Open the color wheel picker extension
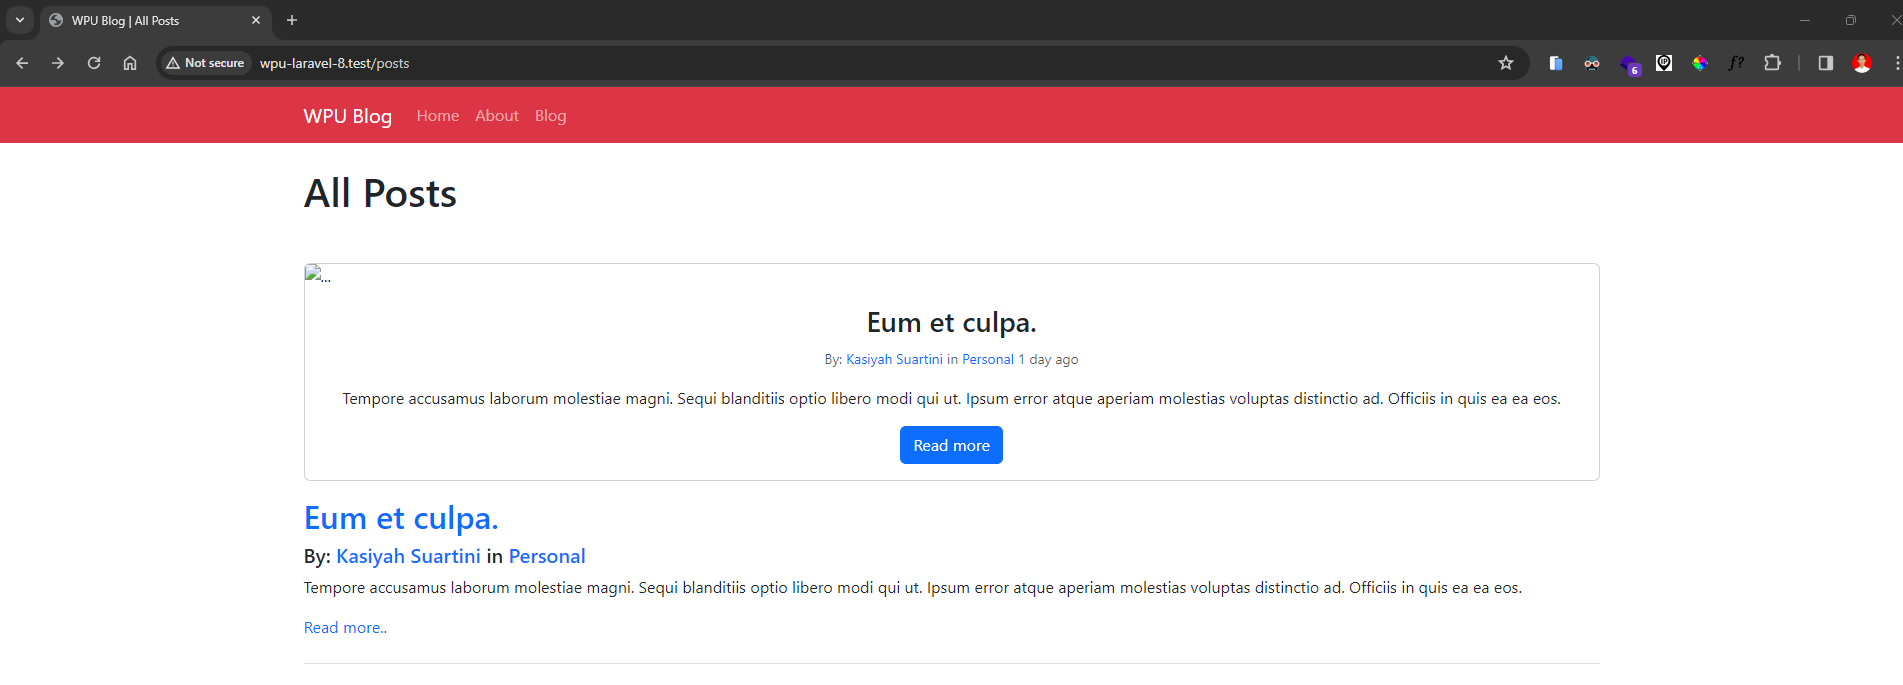Image resolution: width=1903 pixels, height=685 pixels. pos(1700,63)
